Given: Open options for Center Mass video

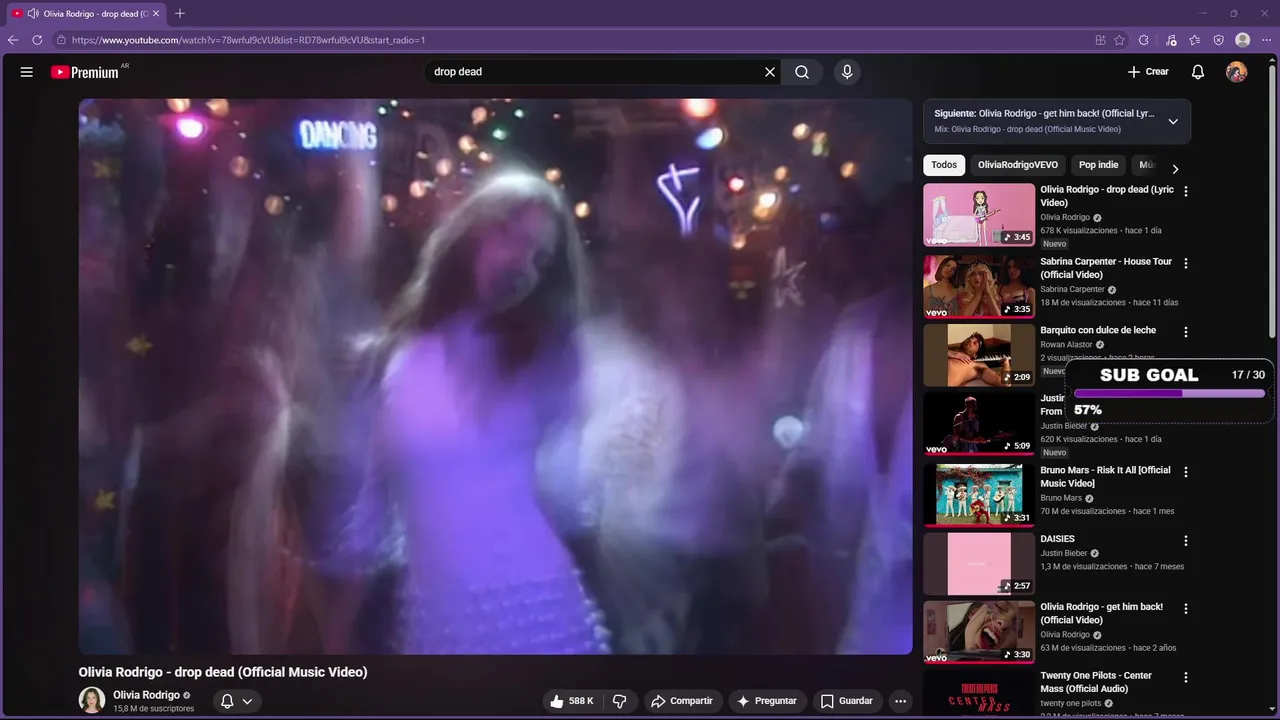Looking at the screenshot, I should (x=1186, y=677).
